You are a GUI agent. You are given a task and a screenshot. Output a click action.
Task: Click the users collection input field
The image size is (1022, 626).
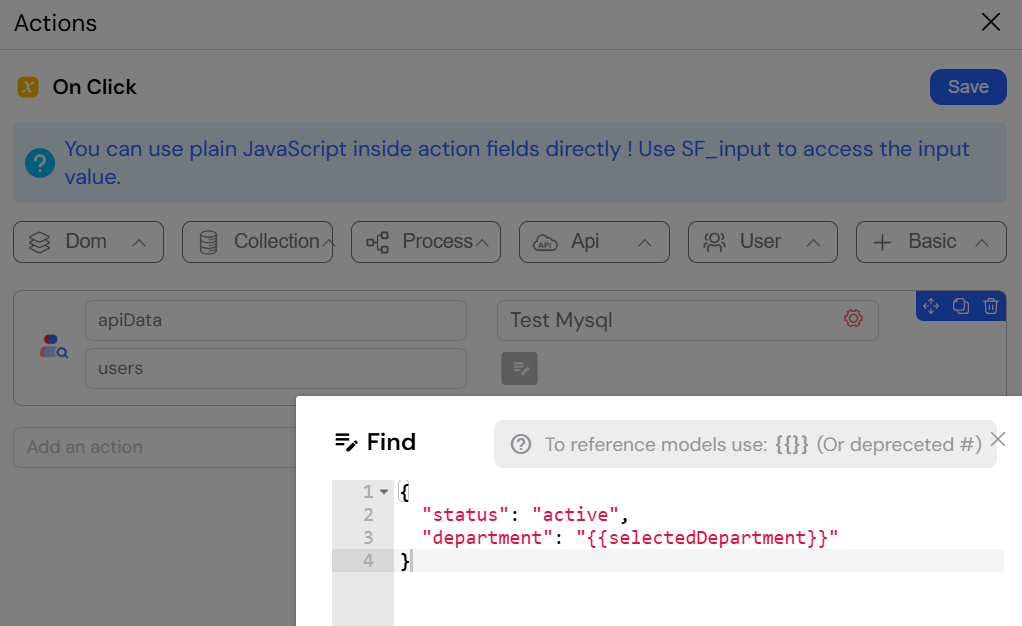click(x=276, y=368)
